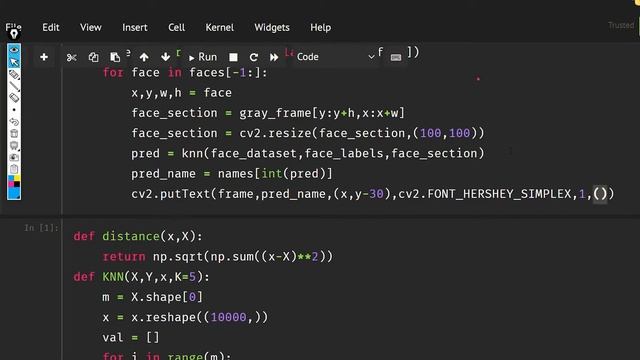
Task: Open the command palette keyboard icon
Action: tap(396, 58)
